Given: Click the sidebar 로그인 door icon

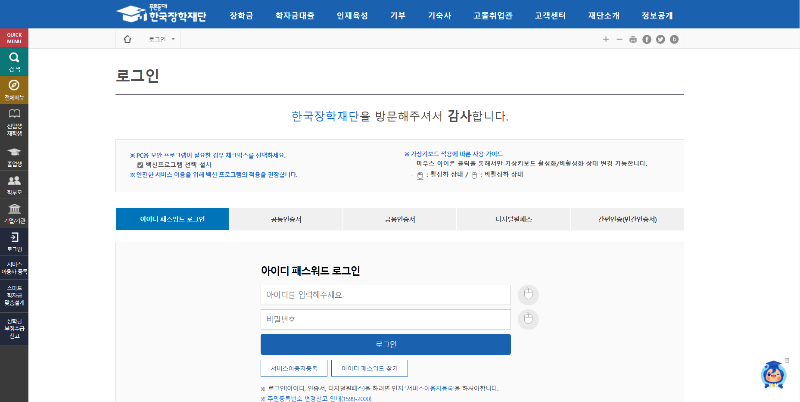Looking at the screenshot, I should tap(14, 242).
